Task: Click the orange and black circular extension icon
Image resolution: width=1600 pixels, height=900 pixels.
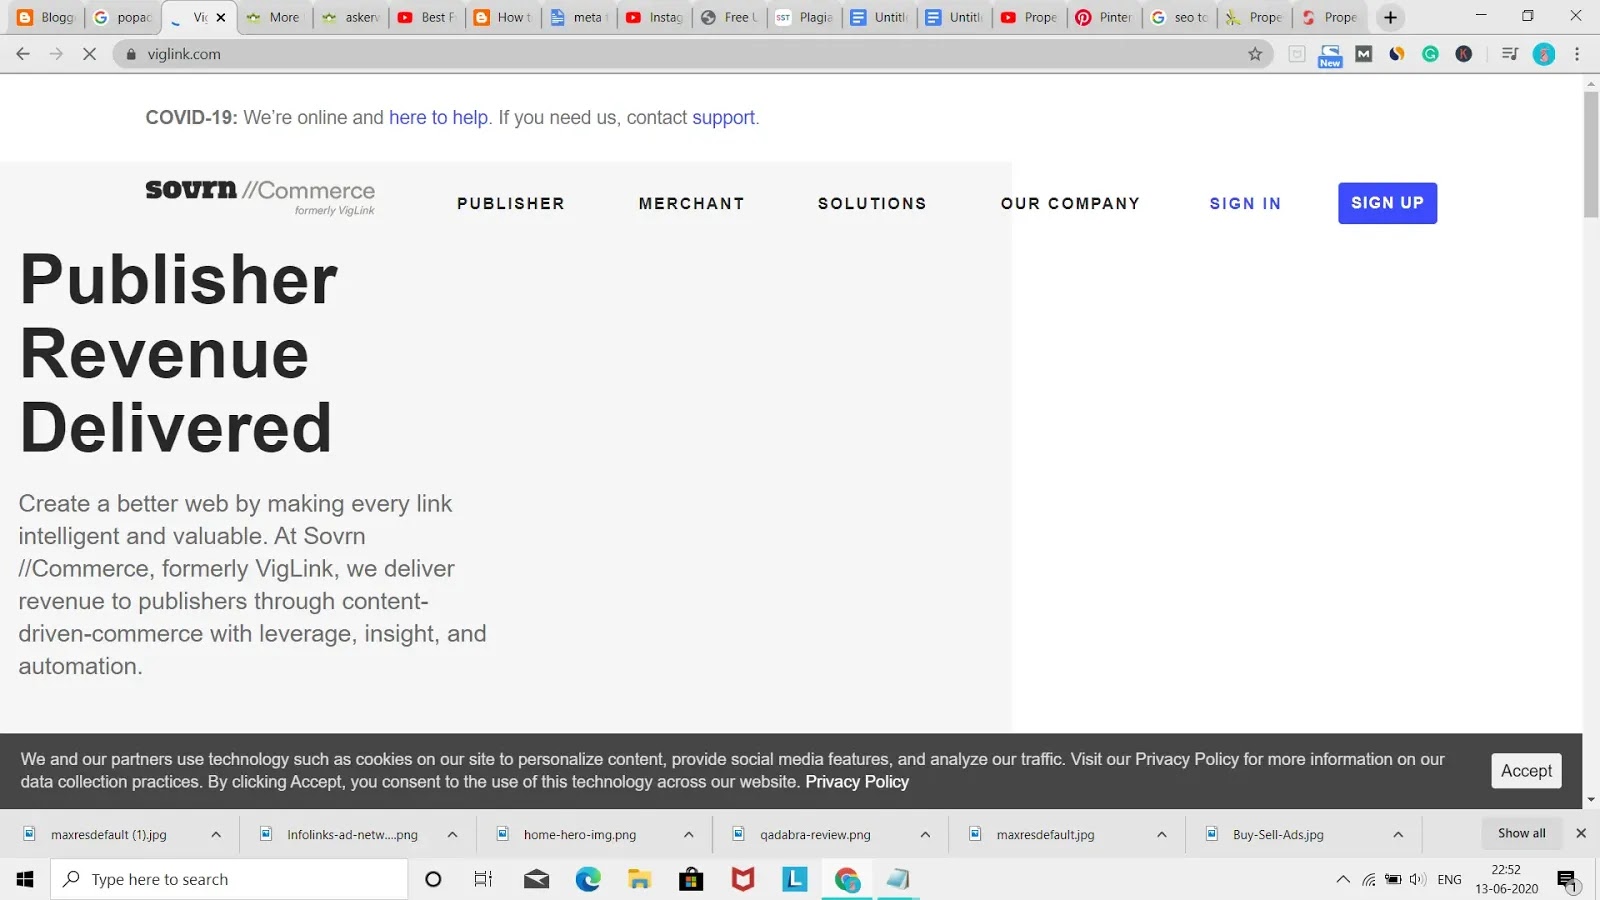Action: click(x=1397, y=54)
